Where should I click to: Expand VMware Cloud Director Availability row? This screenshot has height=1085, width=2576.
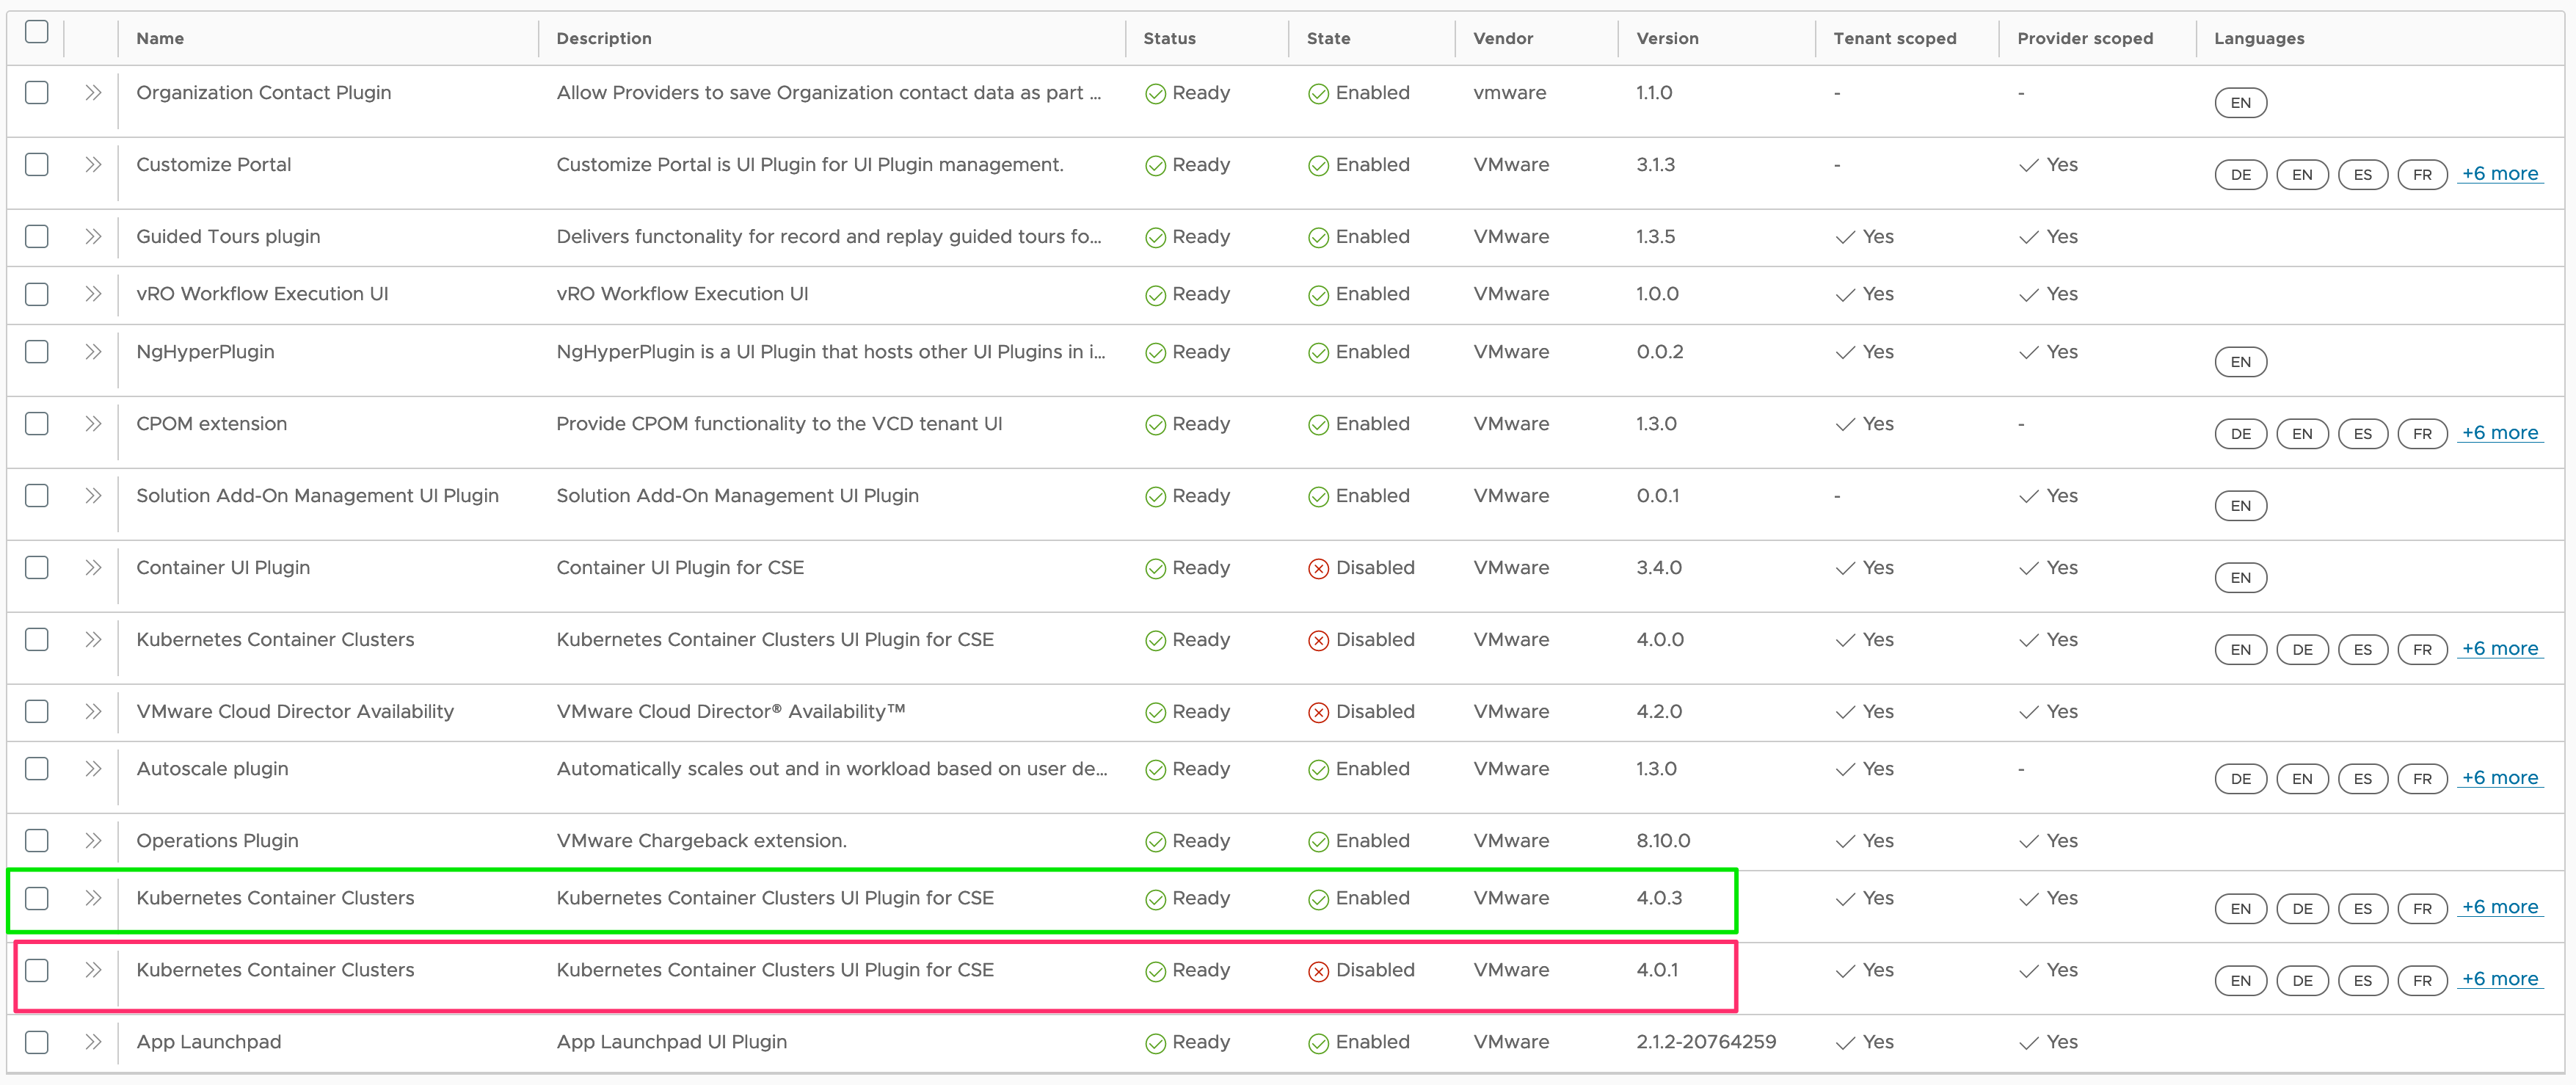tap(93, 711)
